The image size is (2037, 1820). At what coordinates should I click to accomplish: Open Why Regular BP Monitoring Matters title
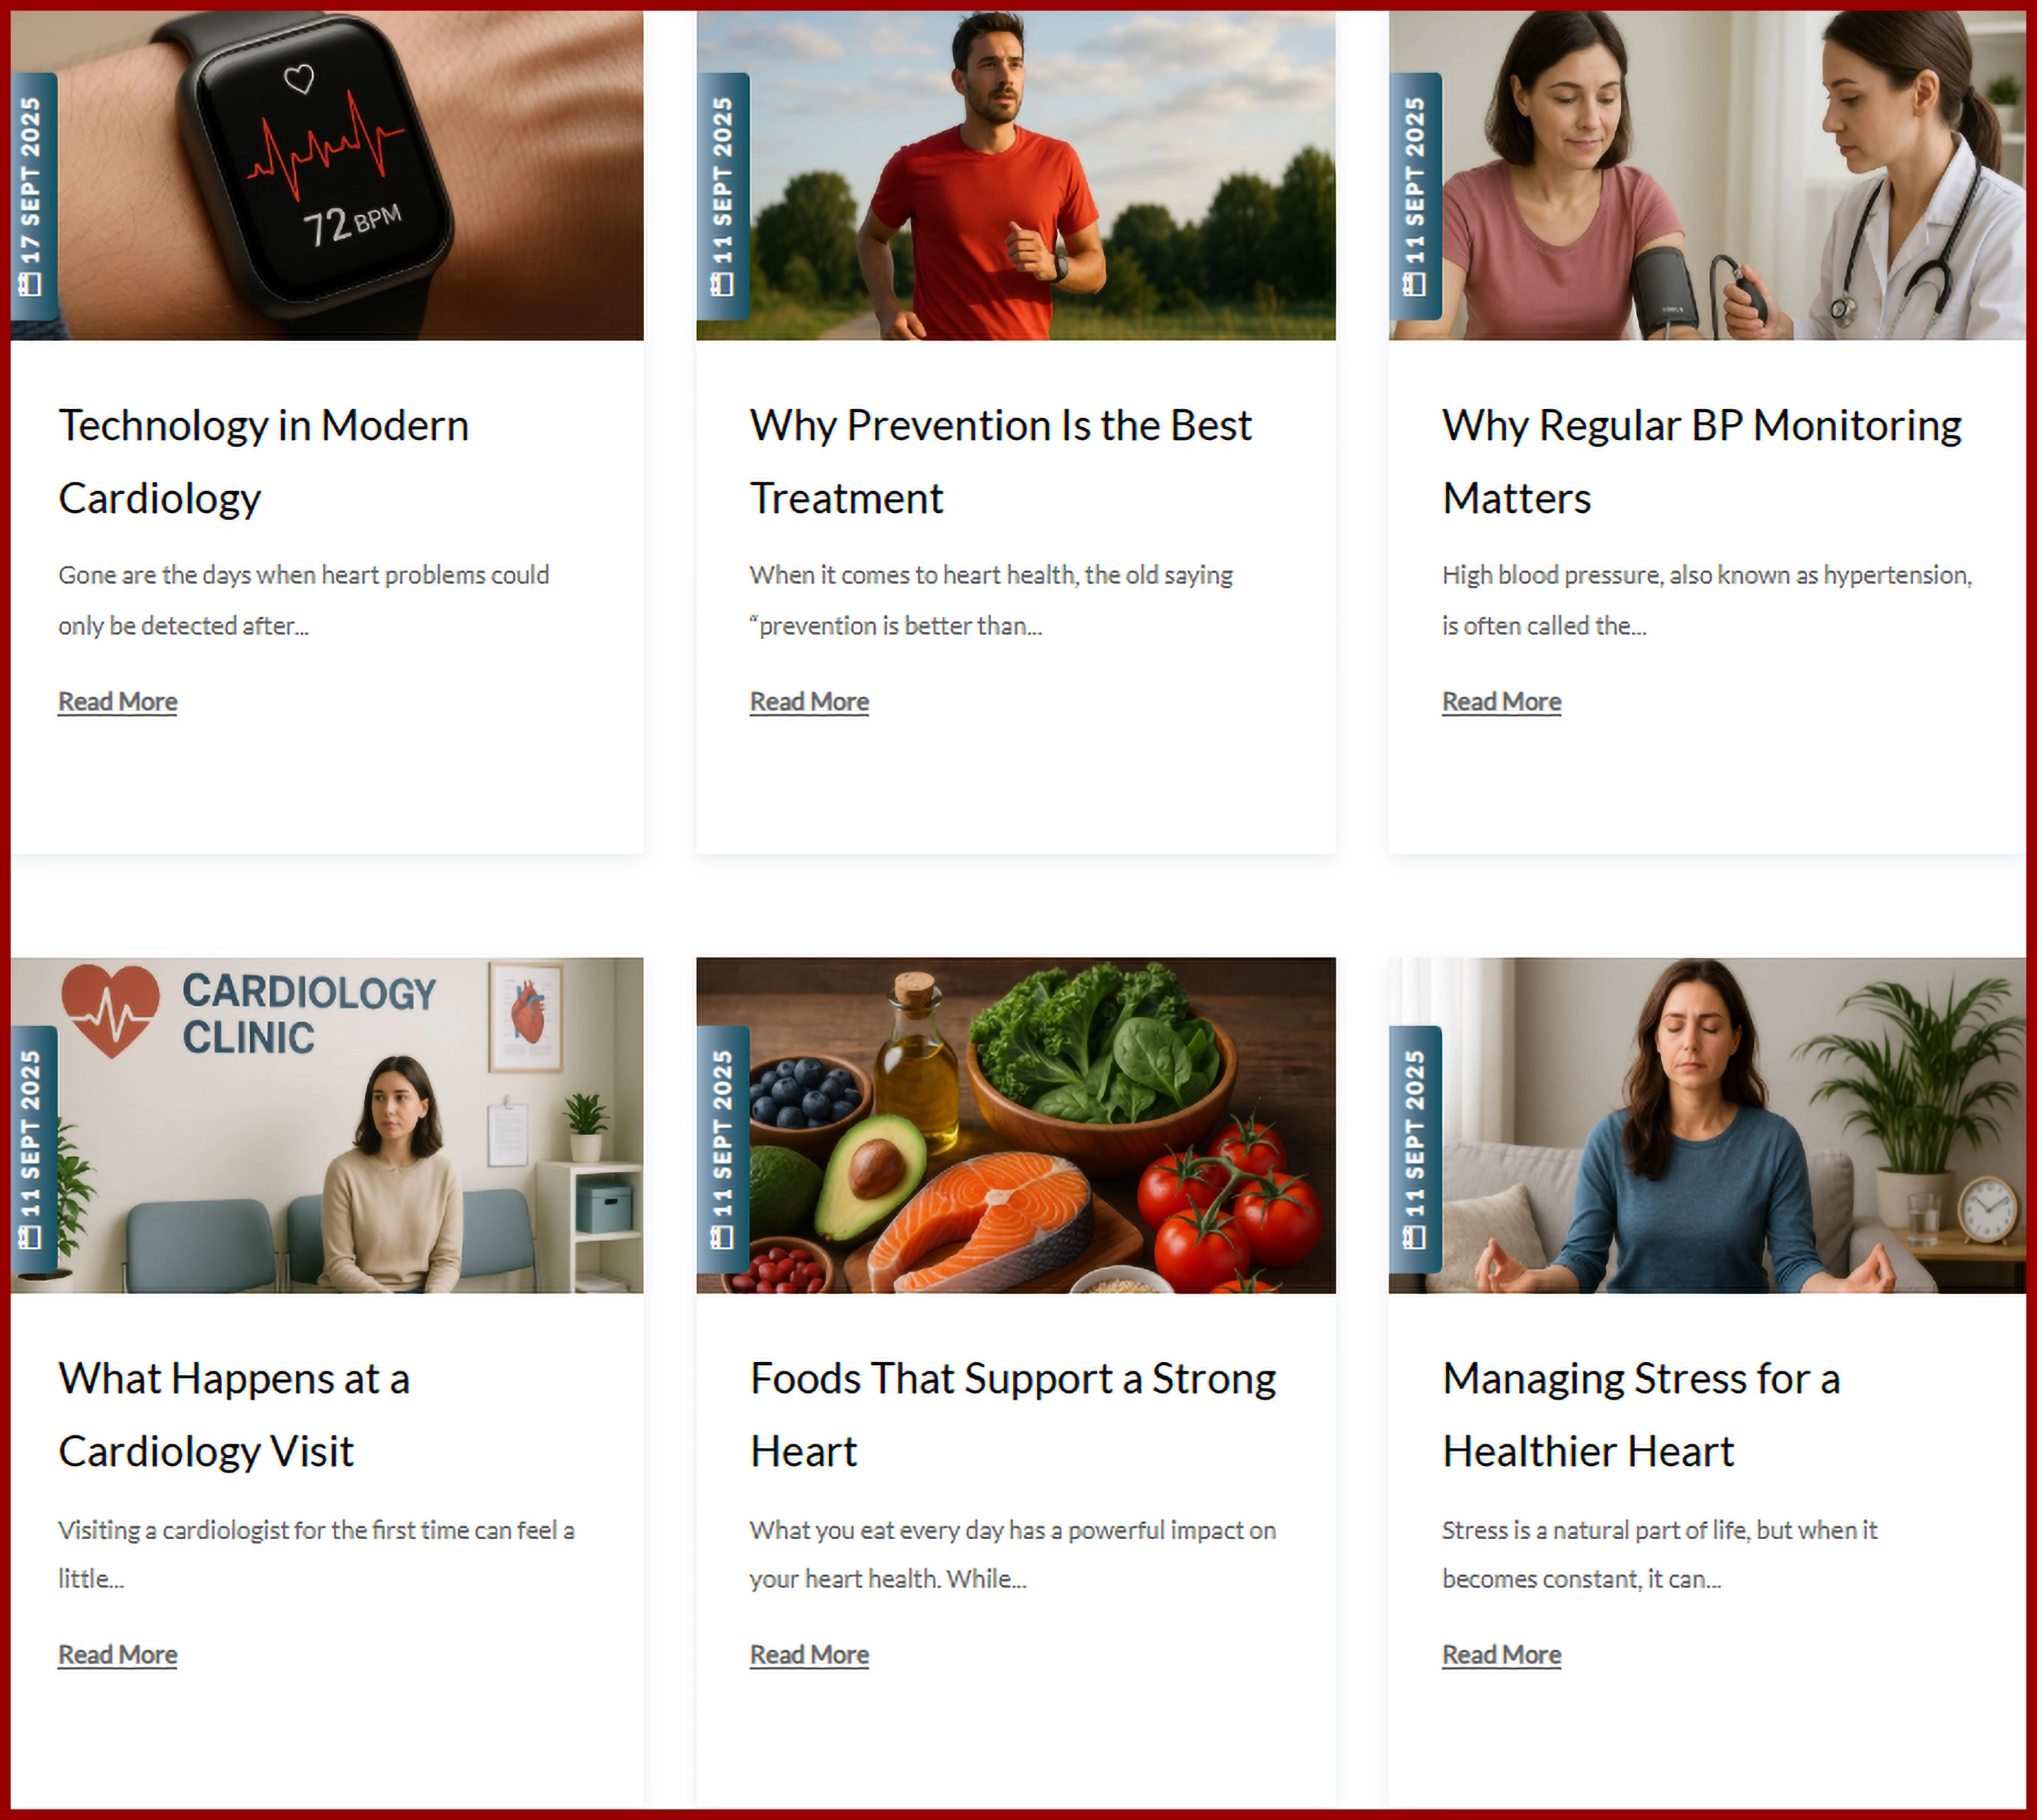click(1702, 462)
